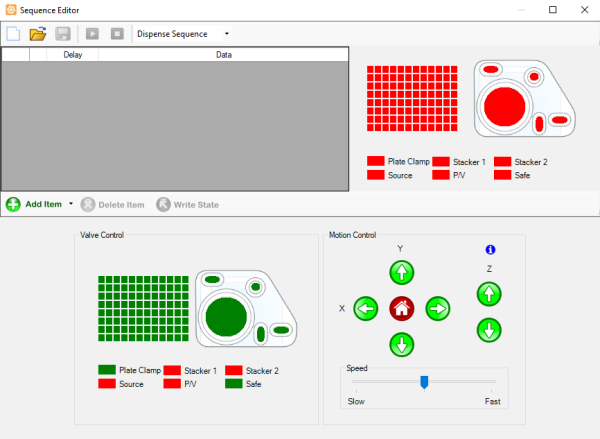This screenshot has height=439, width=600.
Task: Click the Write State button
Action: click(x=187, y=204)
